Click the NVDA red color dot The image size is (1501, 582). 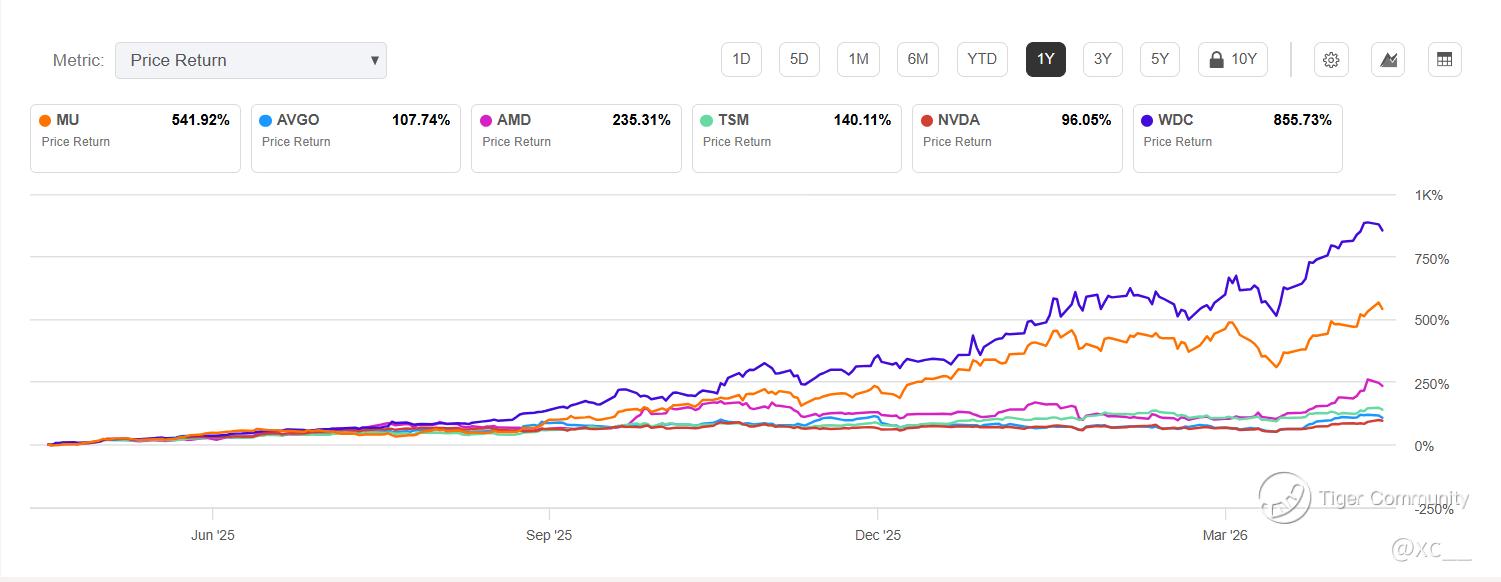click(x=927, y=121)
